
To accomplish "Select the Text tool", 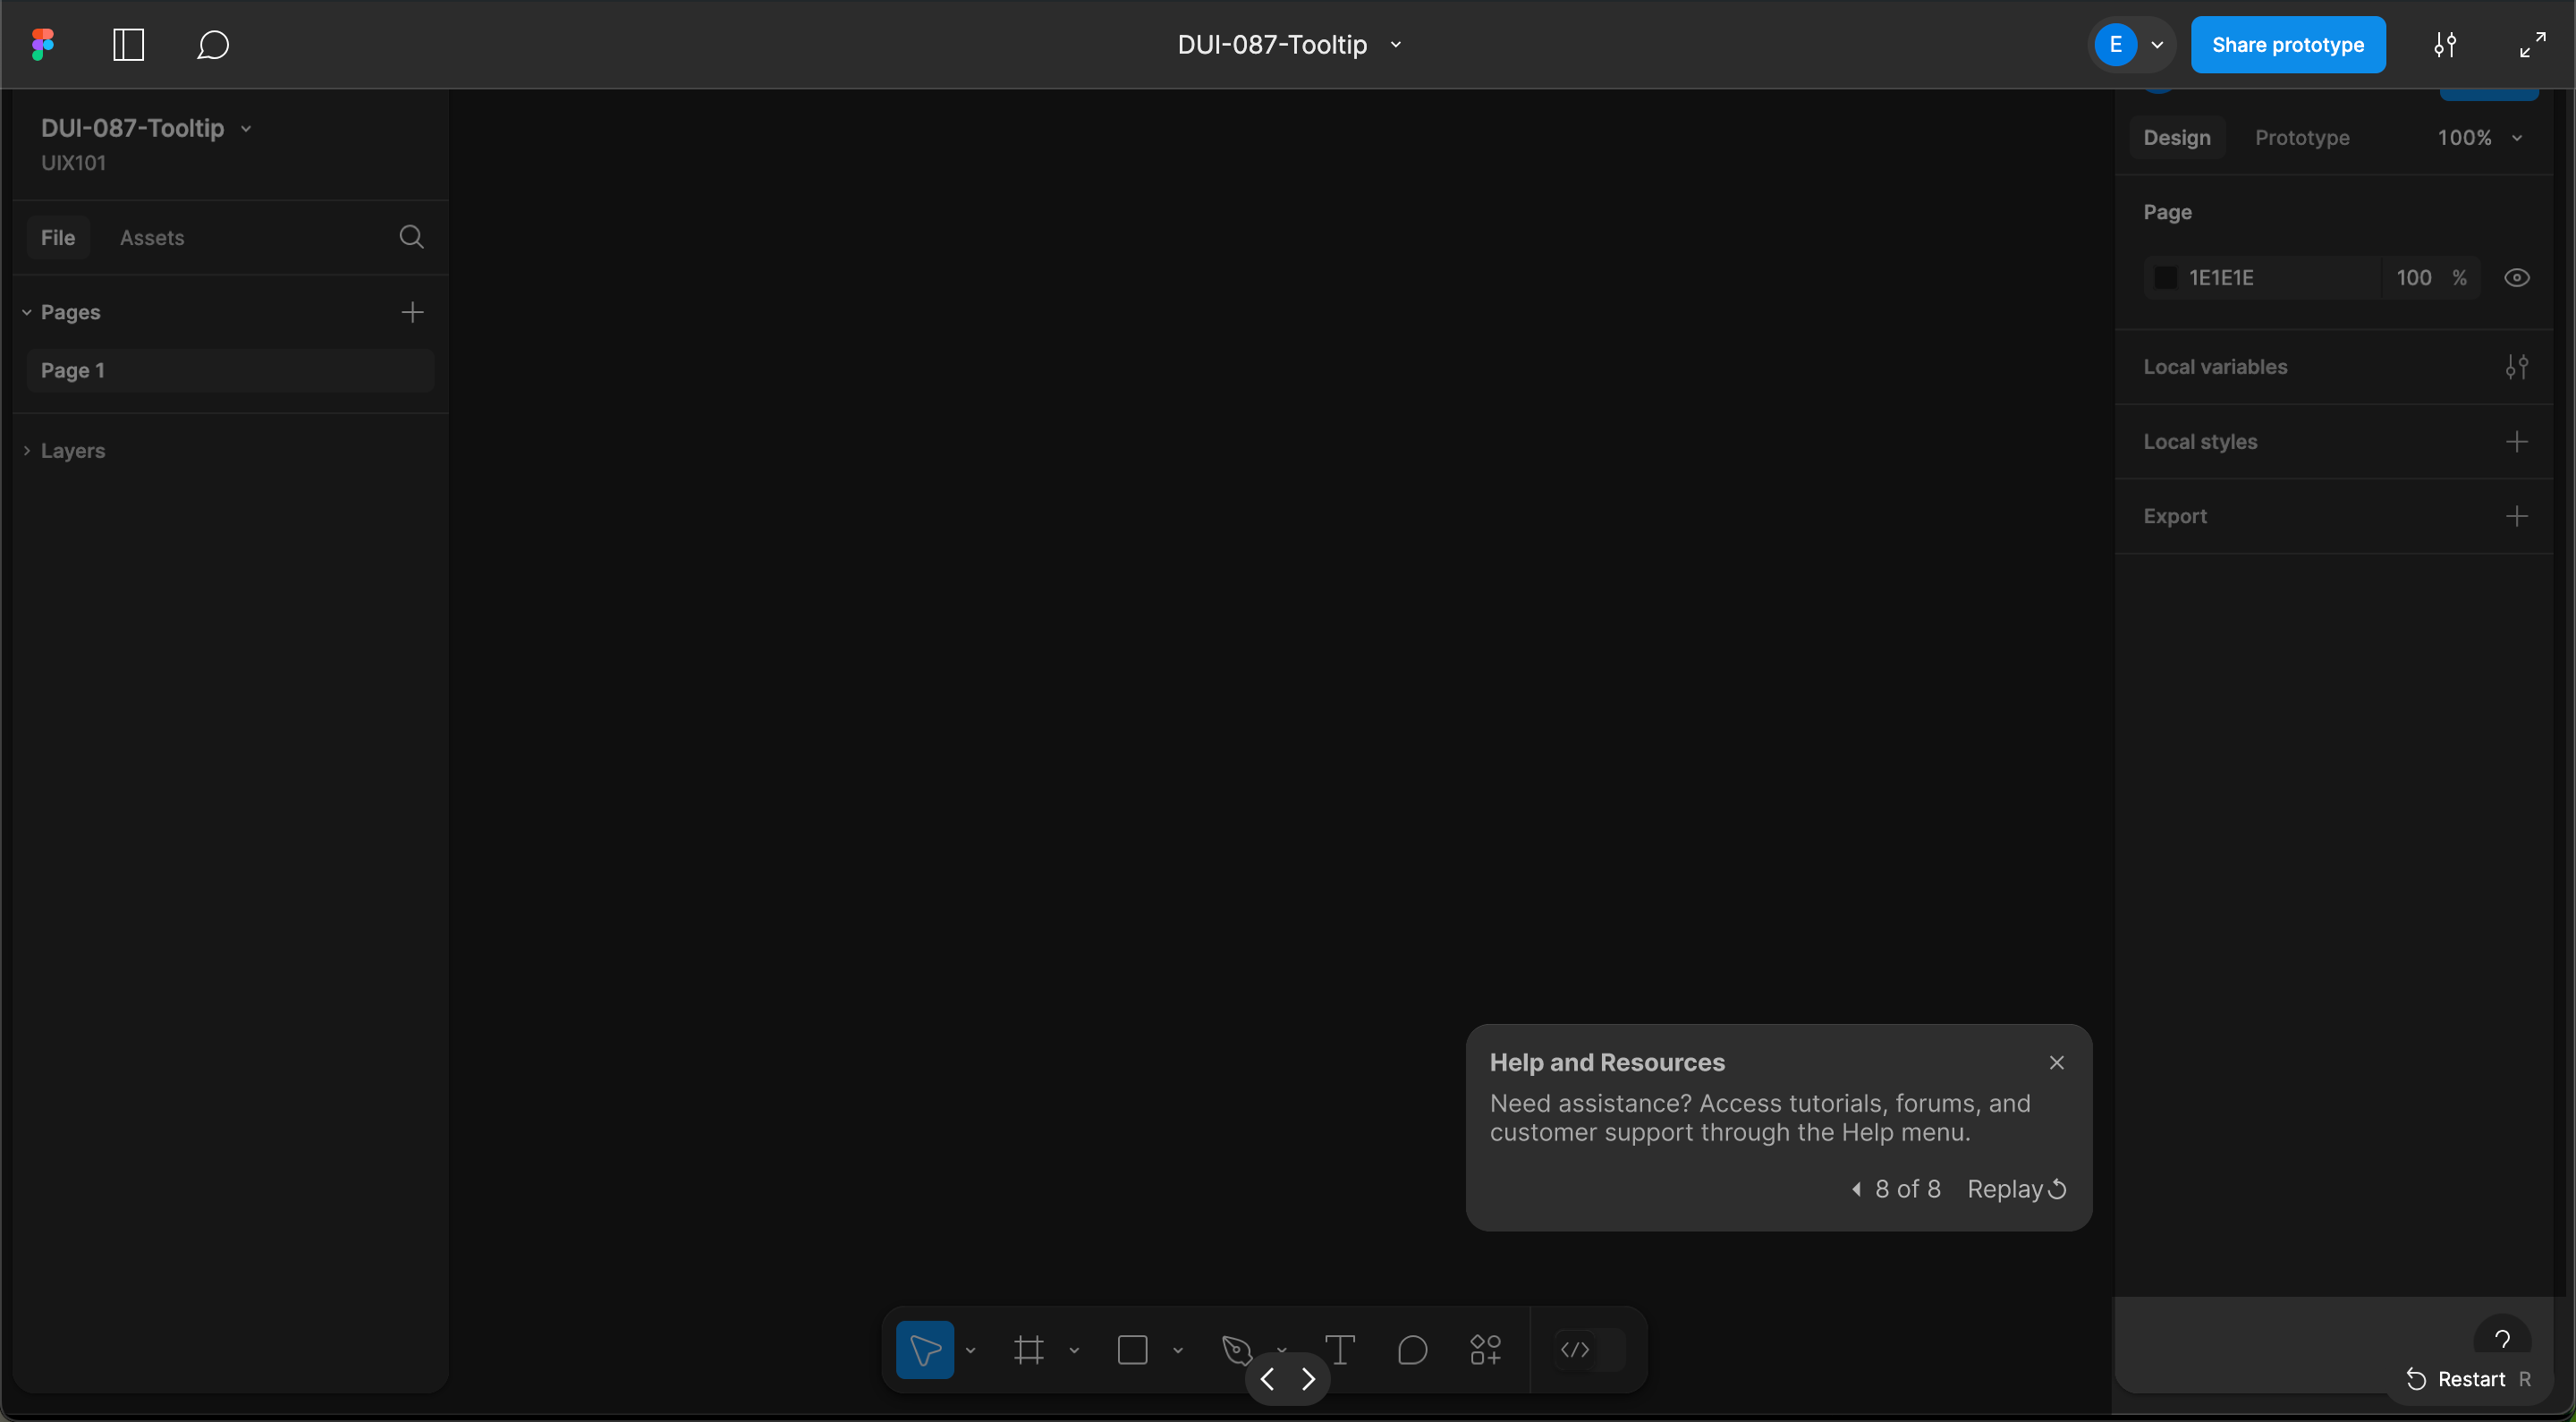I will pos(1339,1350).
